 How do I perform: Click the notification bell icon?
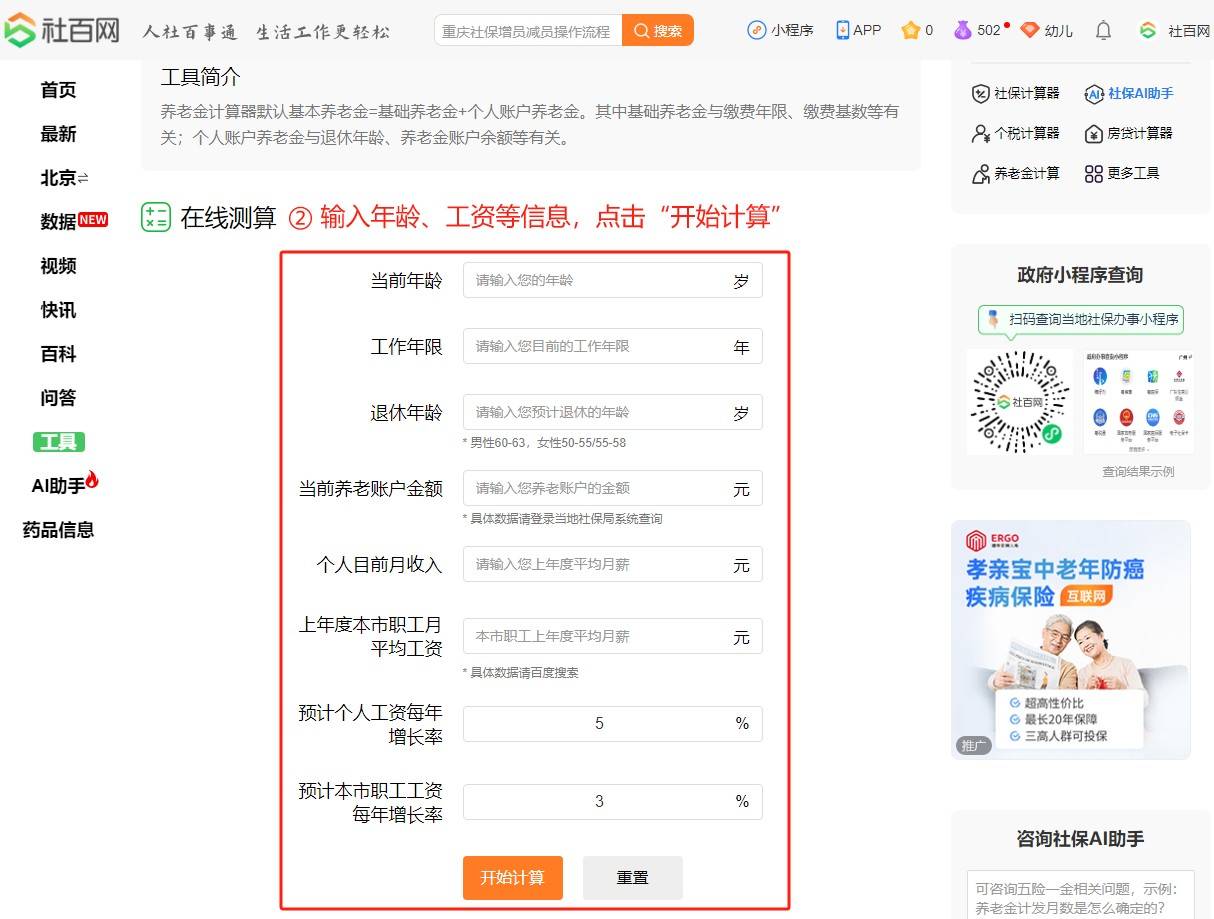[1103, 30]
